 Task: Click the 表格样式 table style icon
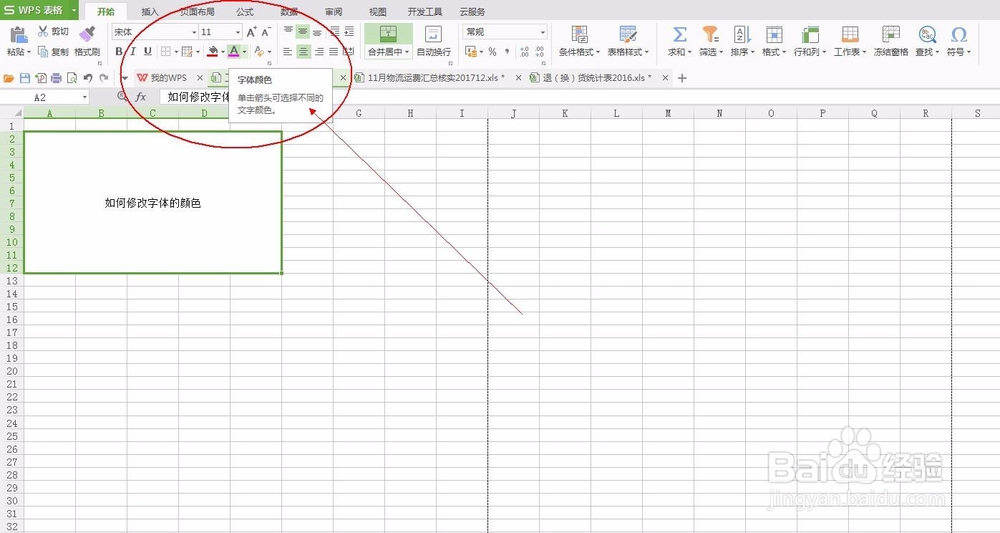point(628,34)
